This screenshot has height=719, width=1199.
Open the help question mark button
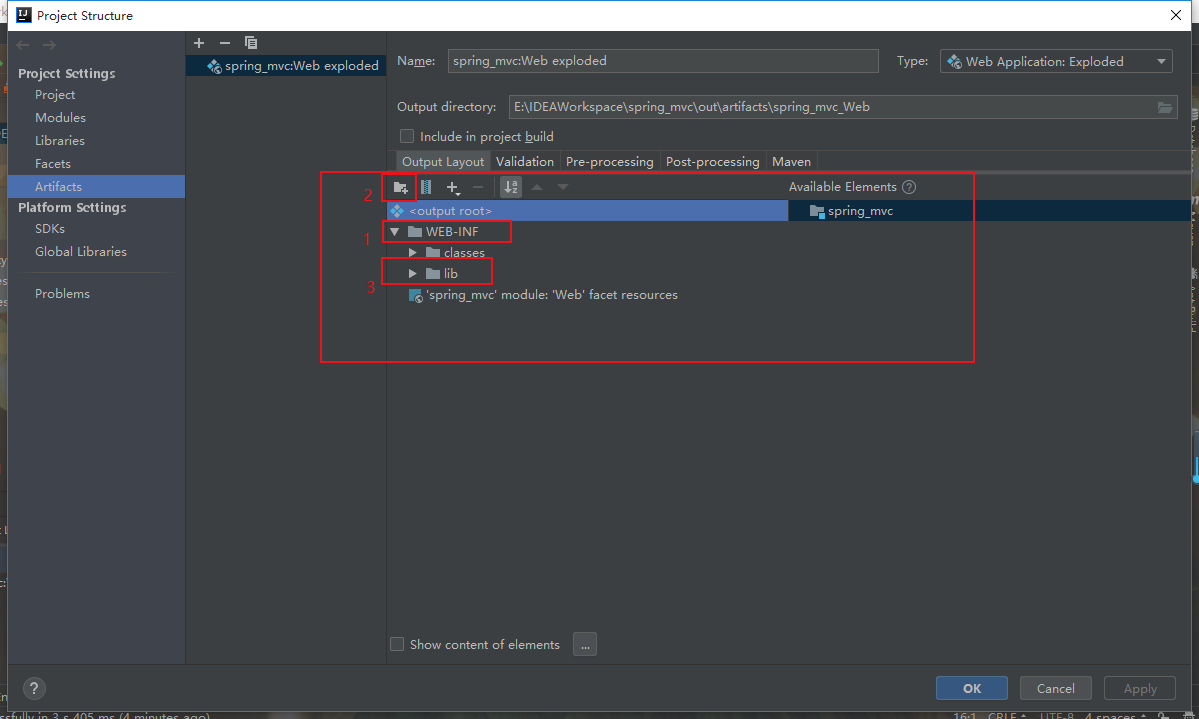click(34, 688)
